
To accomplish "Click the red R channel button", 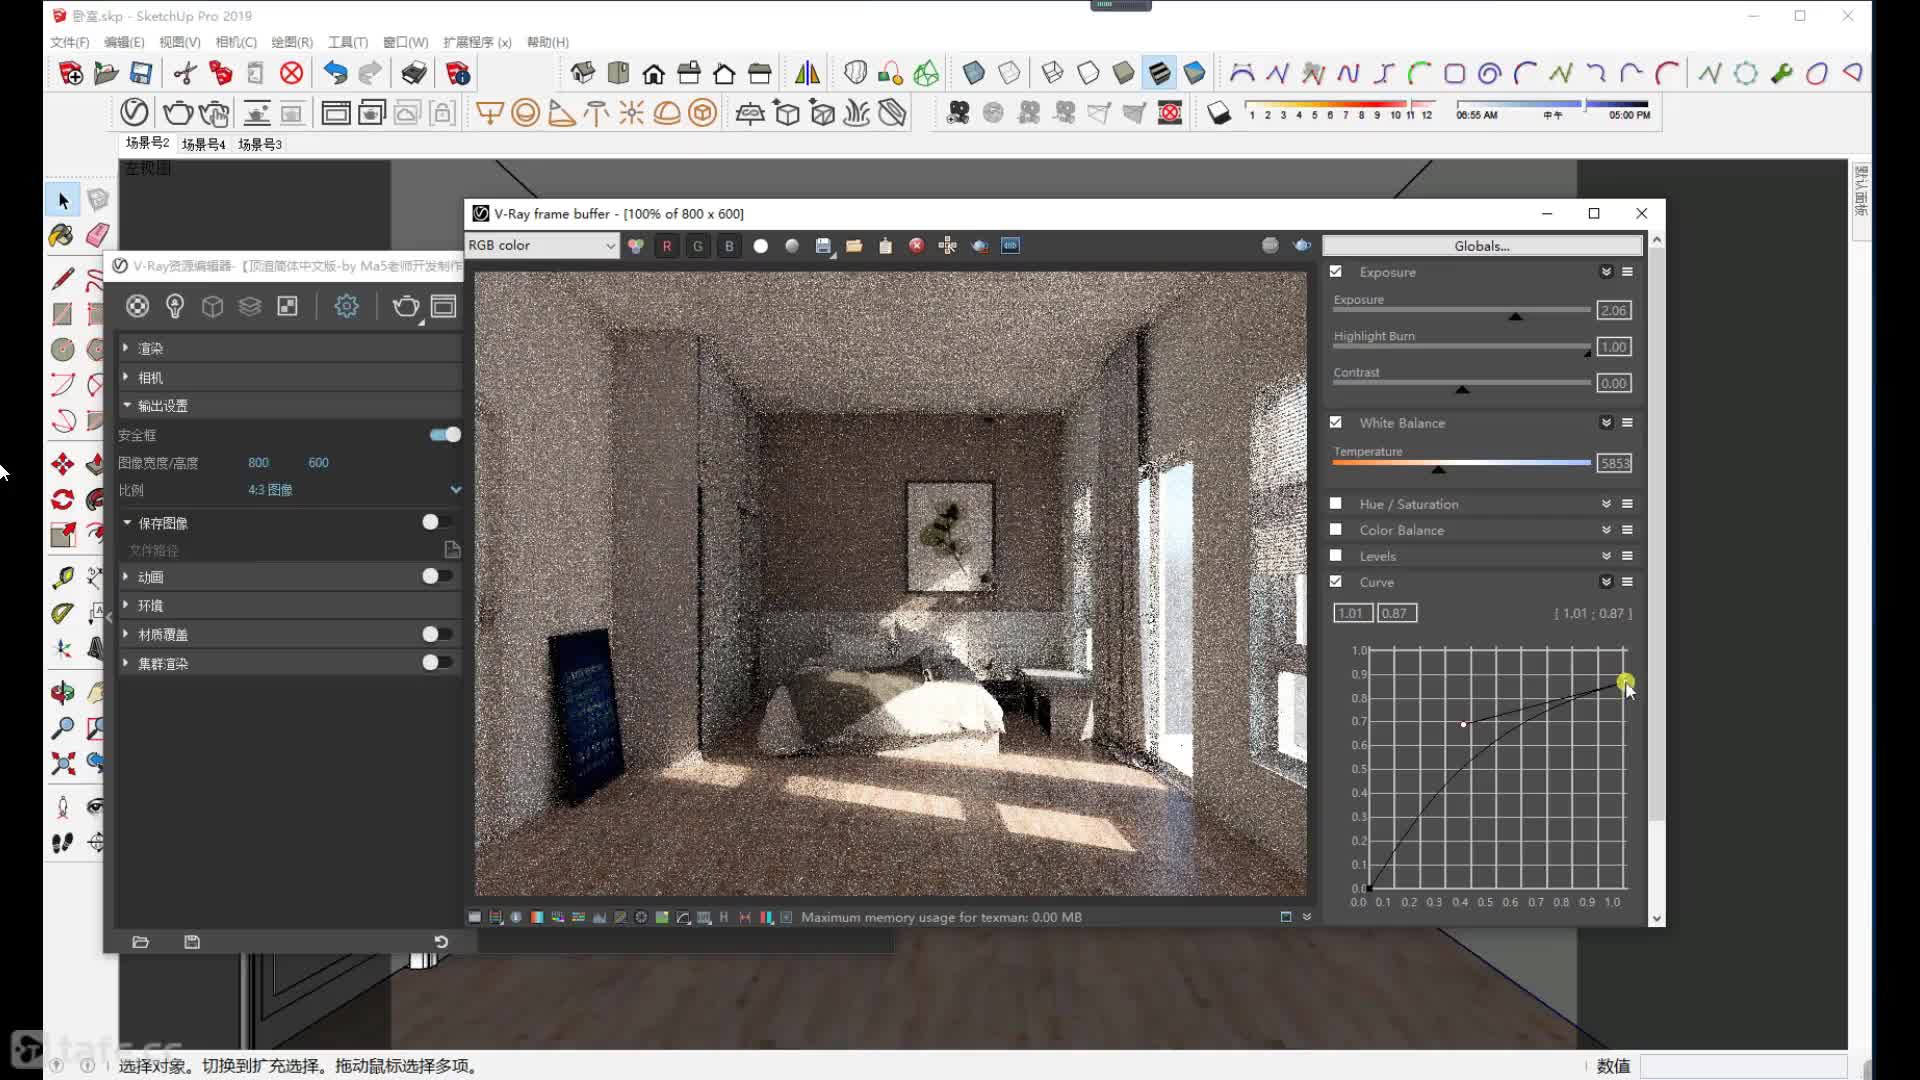I will (x=667, y=246).
